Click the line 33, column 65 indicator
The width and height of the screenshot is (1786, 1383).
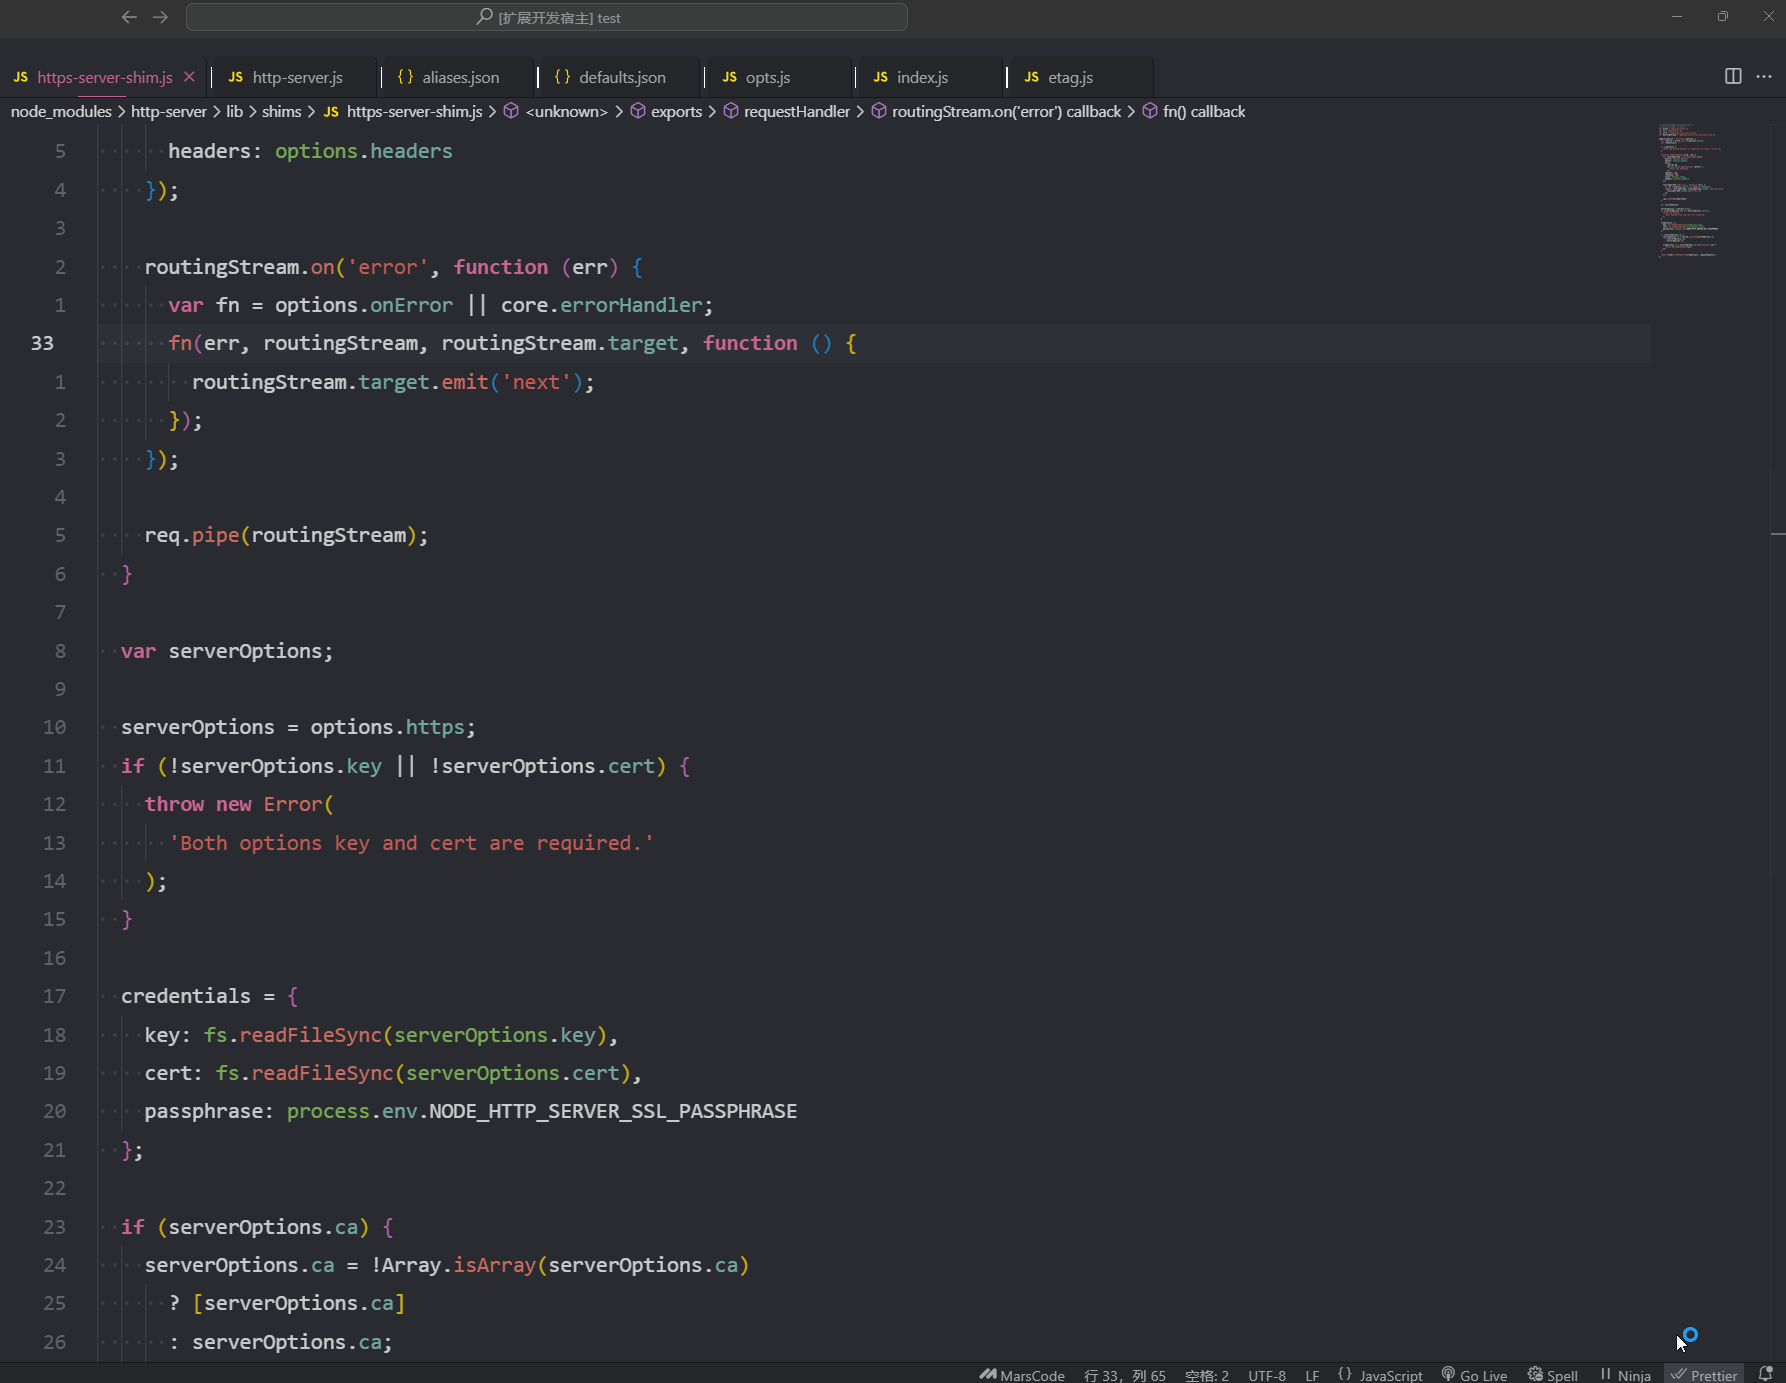[x=1125, y=1375]
